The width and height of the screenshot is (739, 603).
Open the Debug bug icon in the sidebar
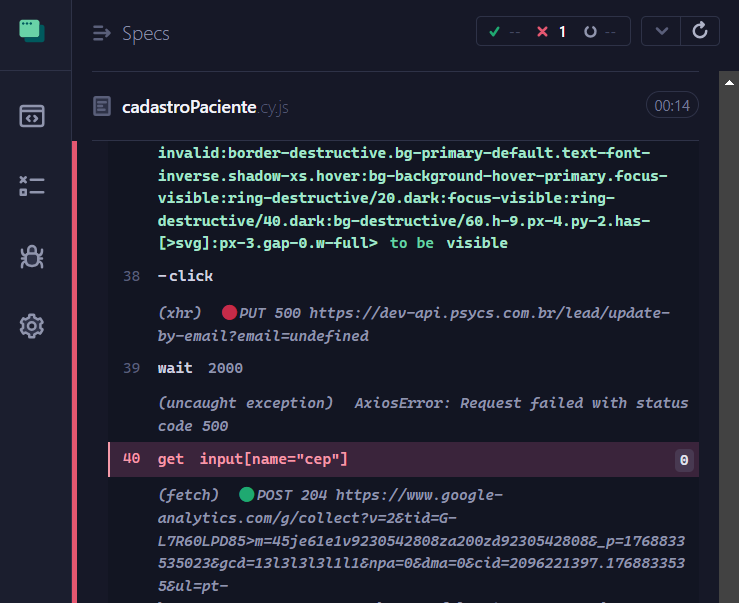pos(32,256)
